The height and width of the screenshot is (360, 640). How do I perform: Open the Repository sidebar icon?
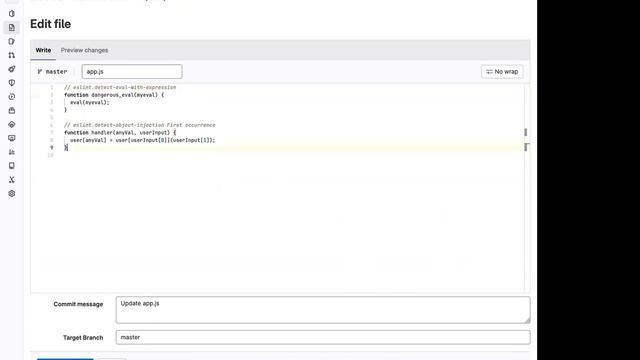coord(11,28)
